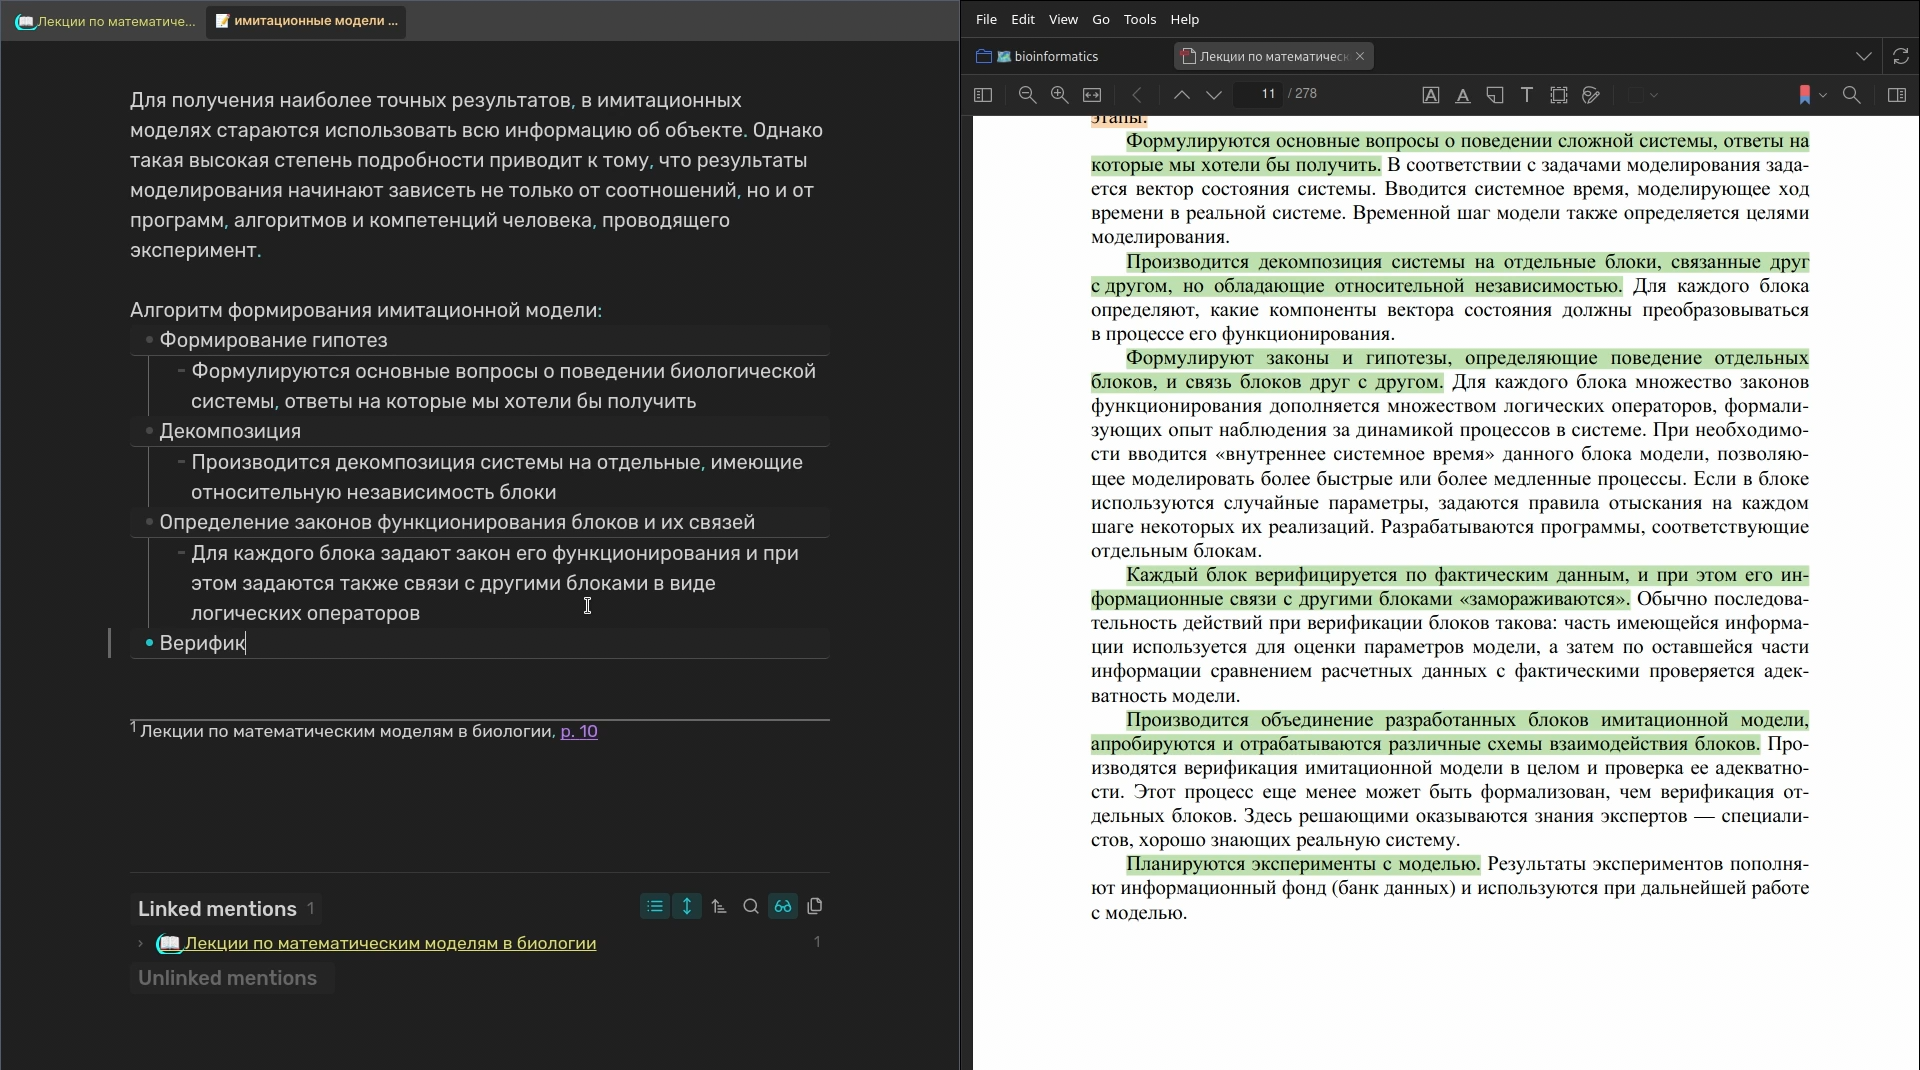
Task: Select the имитационные модели note tab
Action: 306,21
